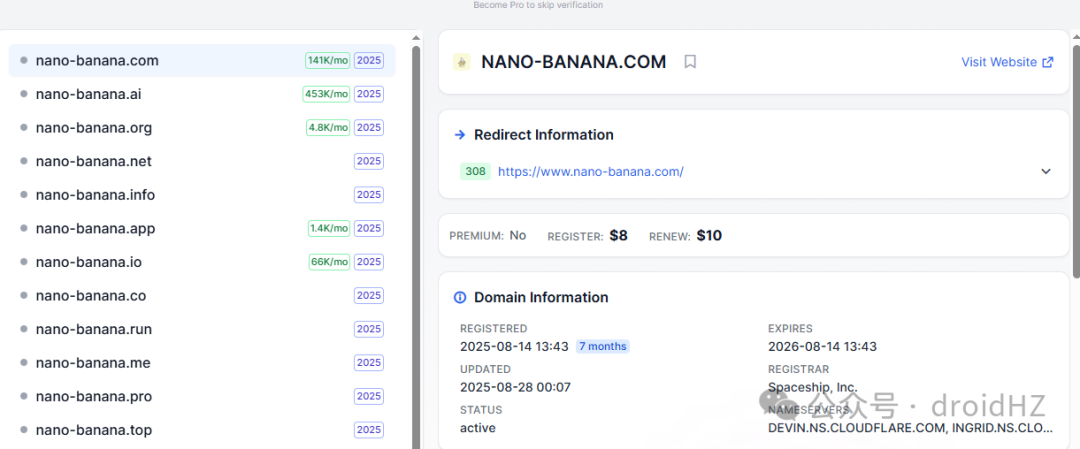Select nano-banana.co in the domain list
Image resolution: width=1080 pixels, height=449 pixels.
202,295
